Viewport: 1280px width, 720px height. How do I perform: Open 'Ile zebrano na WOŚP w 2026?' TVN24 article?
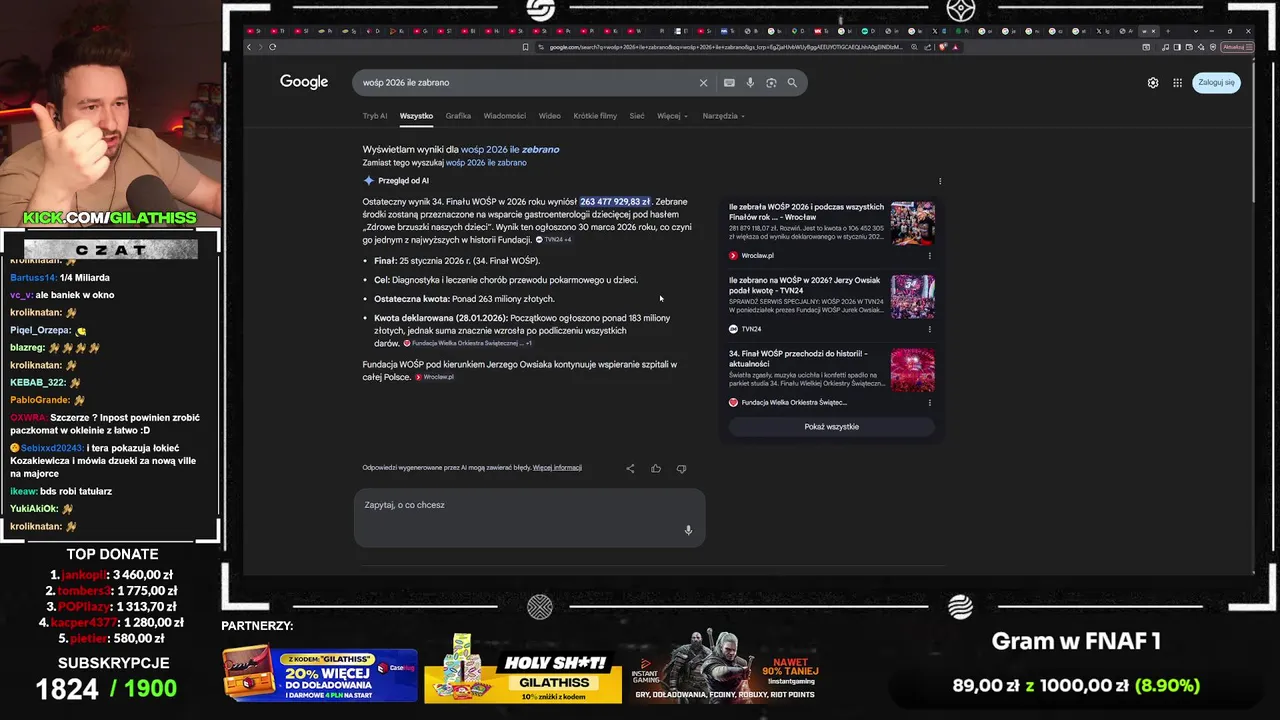tap(805, 285)
